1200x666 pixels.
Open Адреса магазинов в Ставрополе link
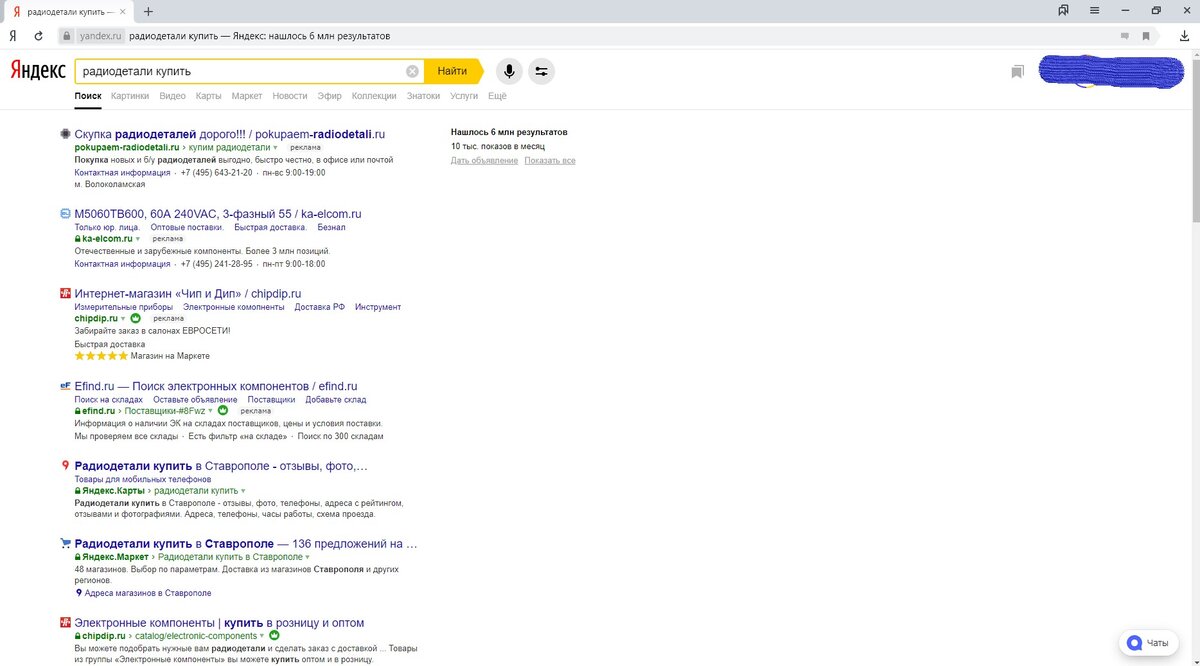coord(148,593)
